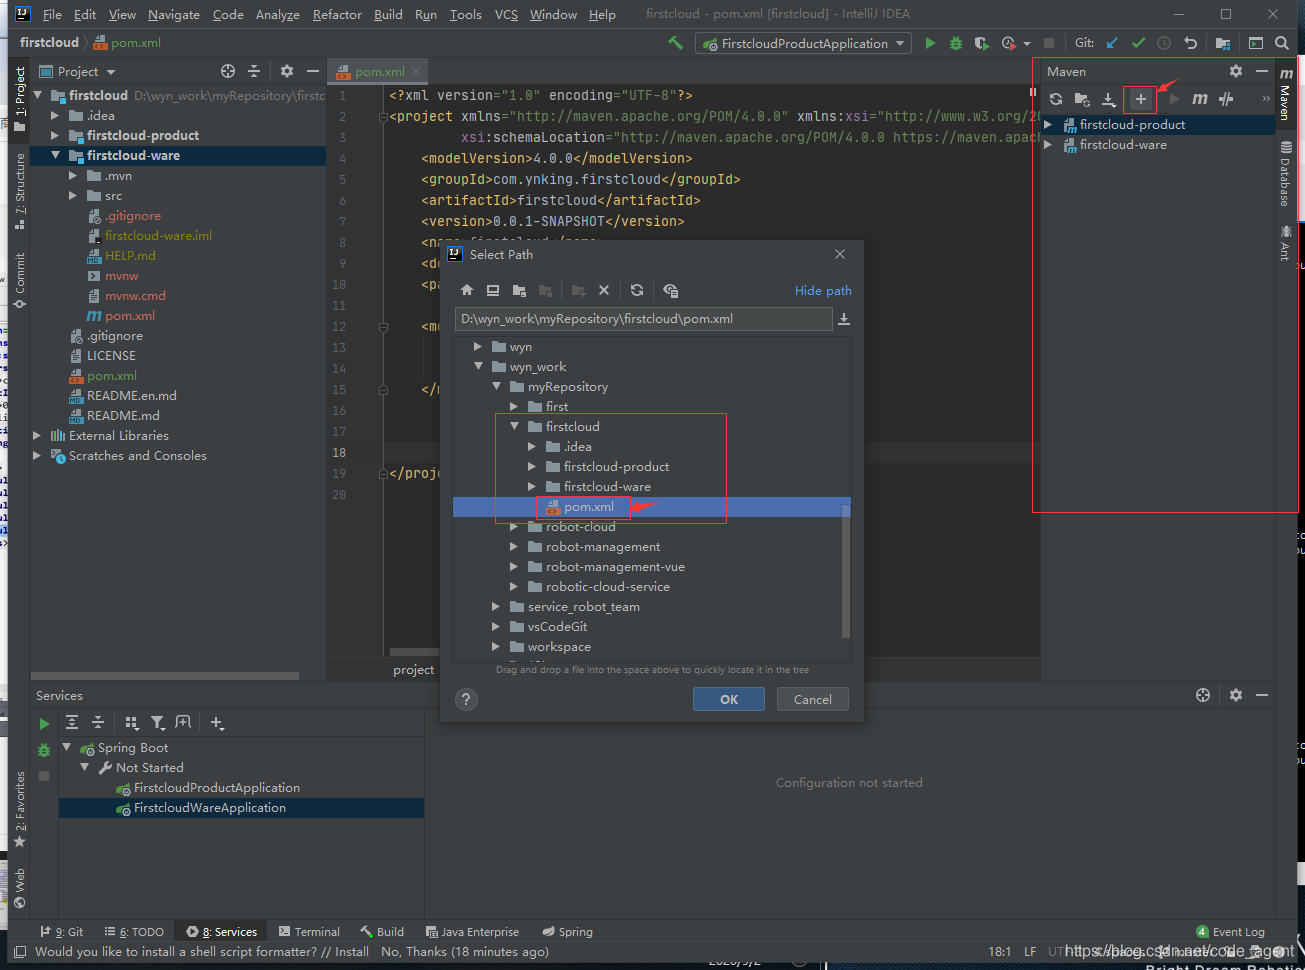The width and height of the screenshot is (1305, 970).
Task: Click Services run button
Action: pos(44,723)
